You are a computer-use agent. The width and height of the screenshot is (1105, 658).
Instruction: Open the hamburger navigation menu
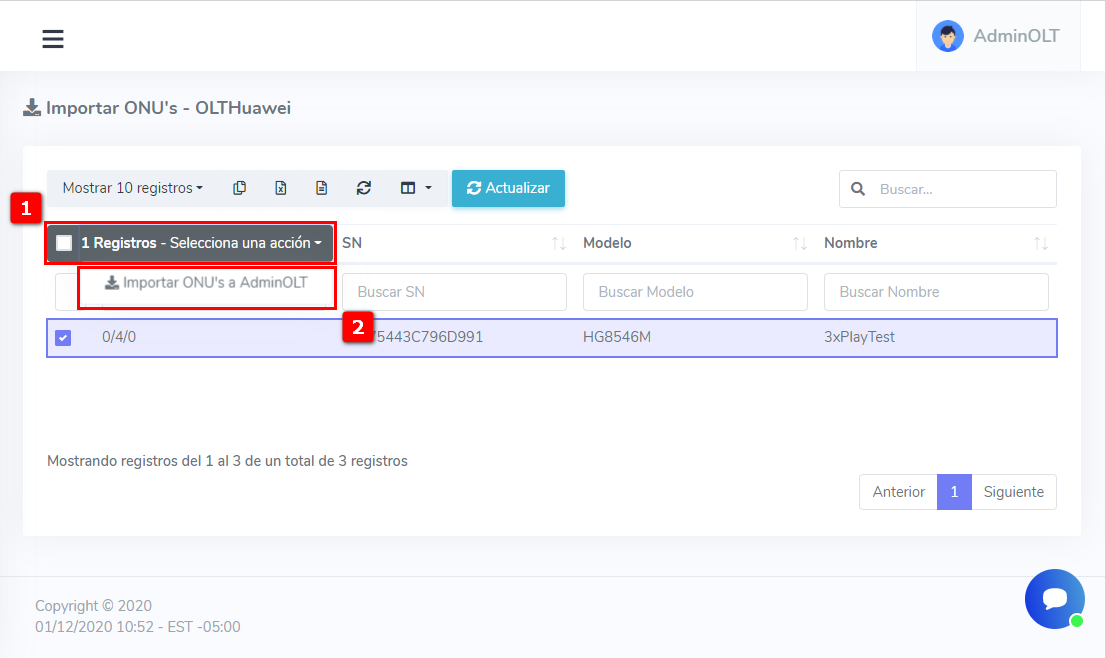(53, 39)
